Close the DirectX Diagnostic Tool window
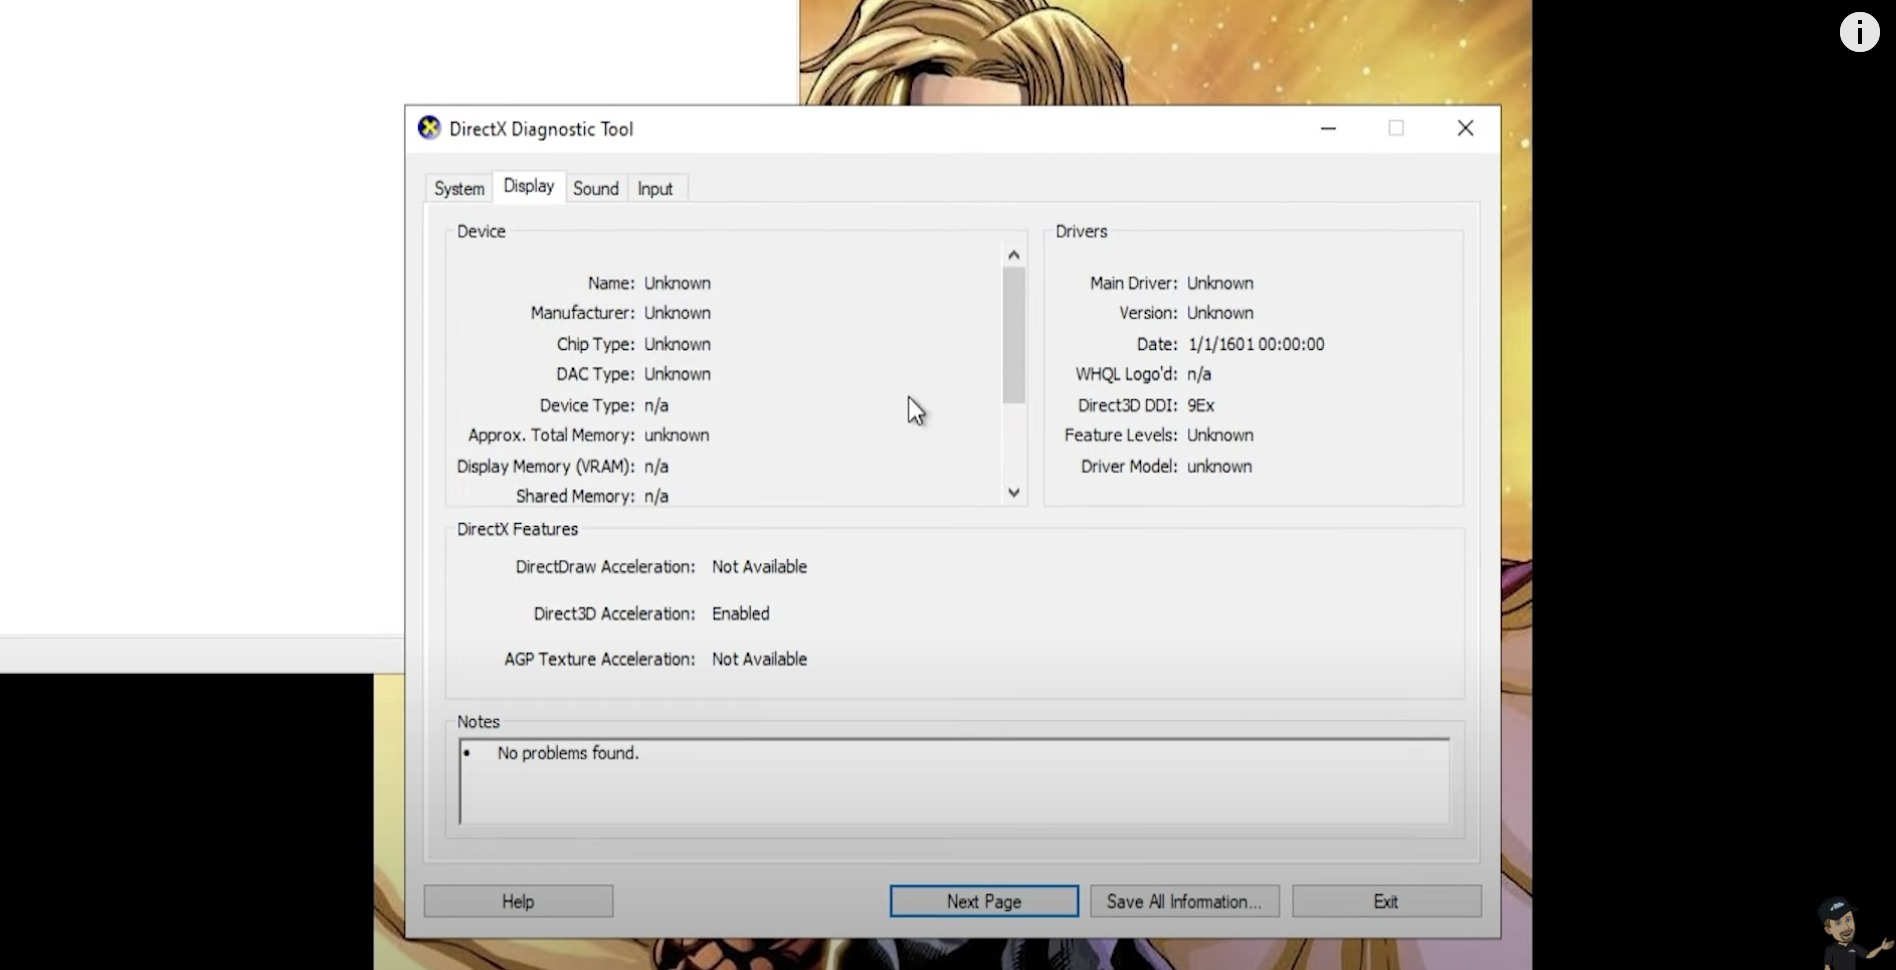 click(1465, 128)
